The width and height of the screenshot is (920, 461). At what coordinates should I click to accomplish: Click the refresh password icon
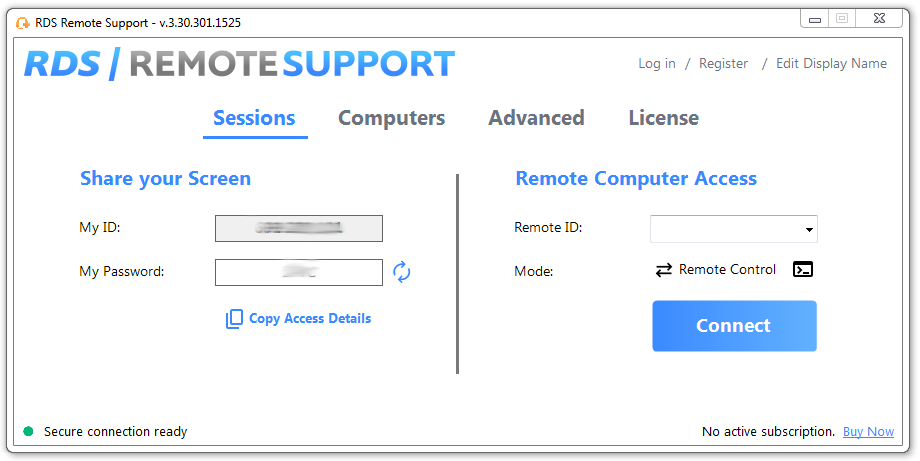click(402, 272)
